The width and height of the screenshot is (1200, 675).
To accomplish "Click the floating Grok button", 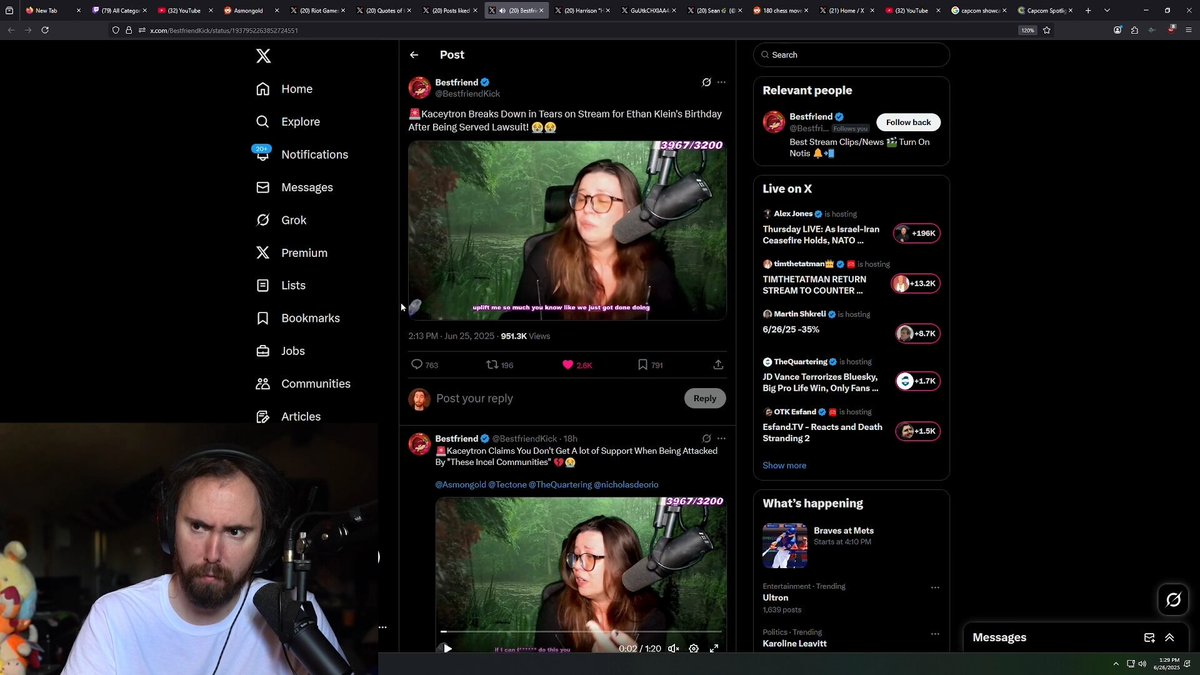I will pos(1173,600).
